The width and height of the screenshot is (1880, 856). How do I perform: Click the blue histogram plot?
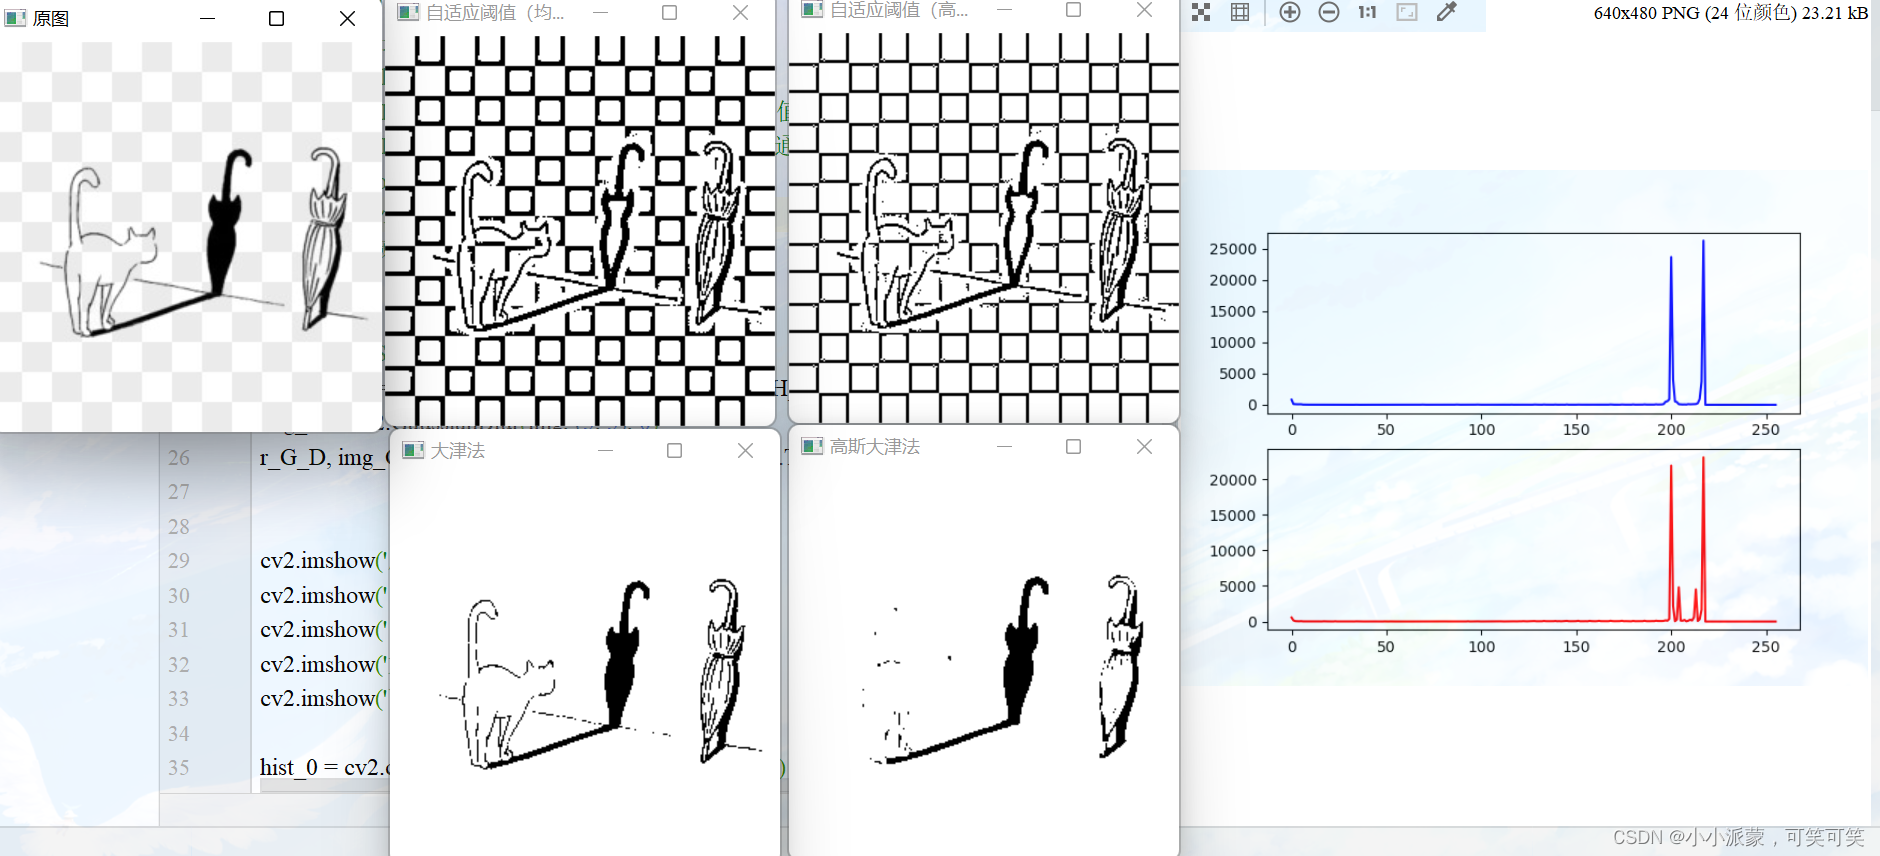(1534, 323)
